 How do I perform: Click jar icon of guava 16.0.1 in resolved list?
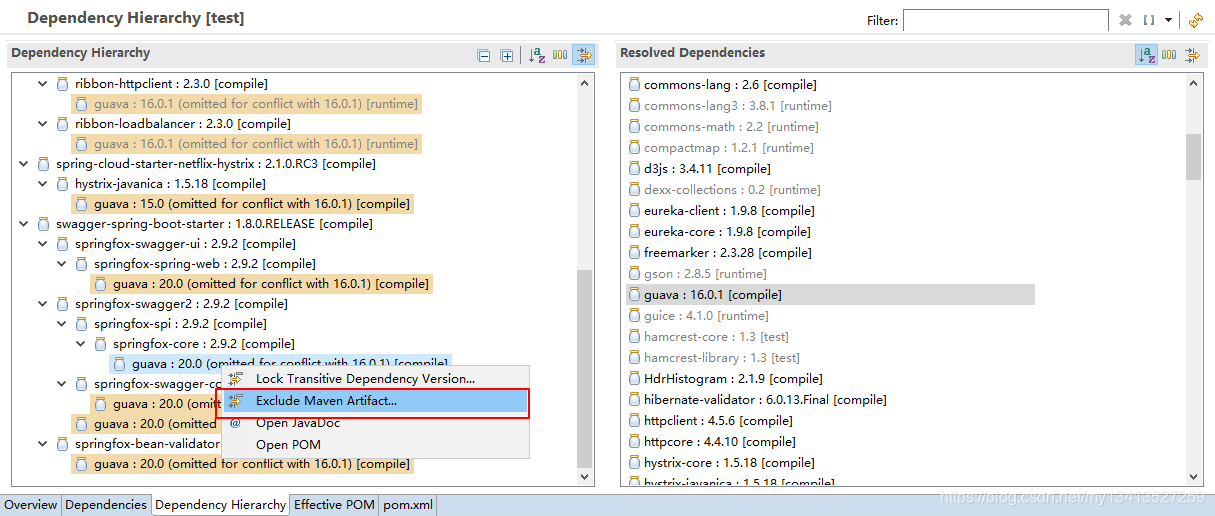coord(634,295)
